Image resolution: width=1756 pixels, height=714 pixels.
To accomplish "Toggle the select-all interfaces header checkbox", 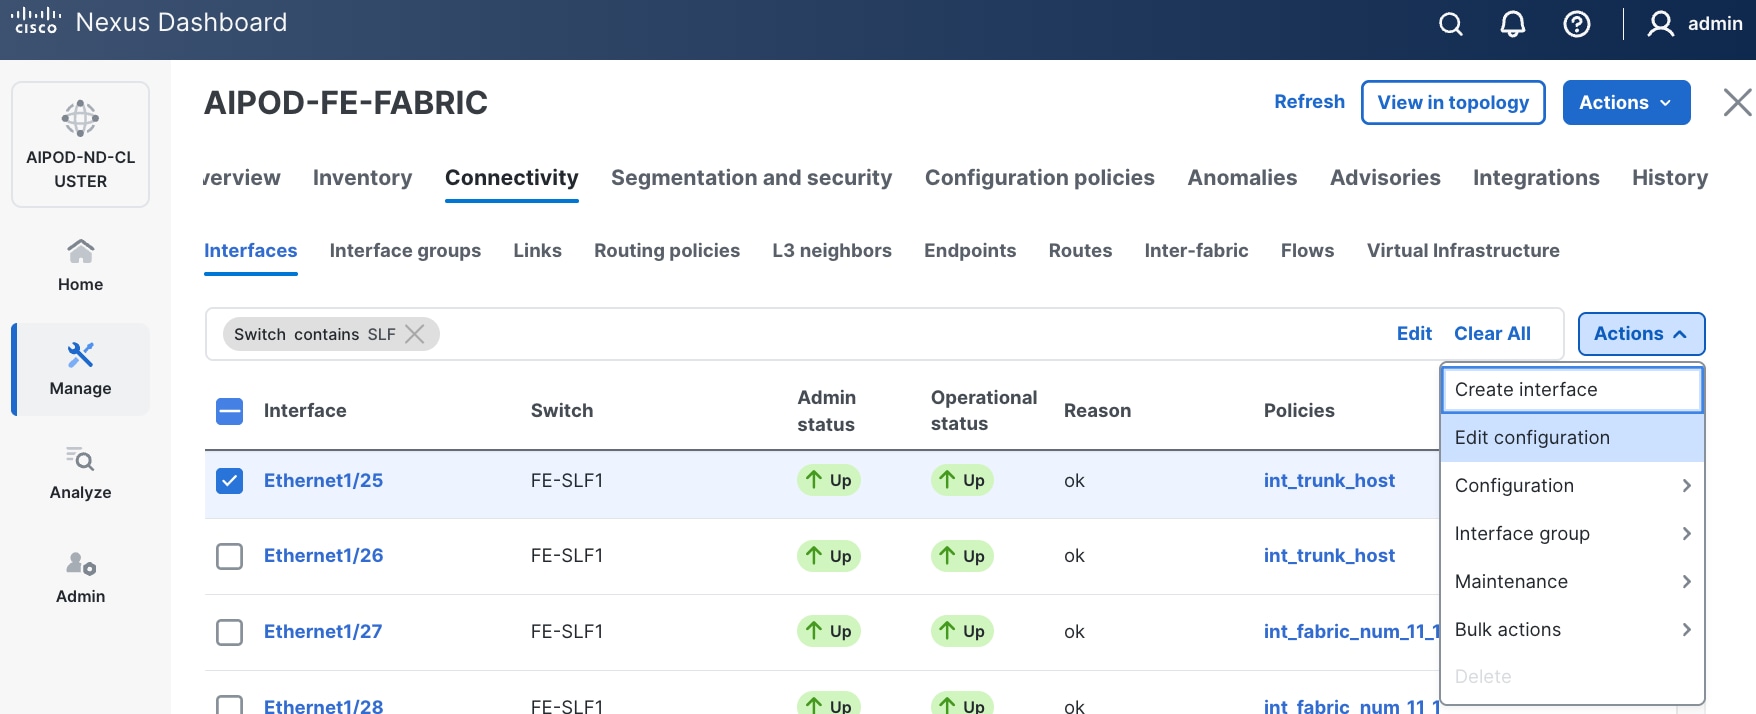I will [x=230, y=411].
